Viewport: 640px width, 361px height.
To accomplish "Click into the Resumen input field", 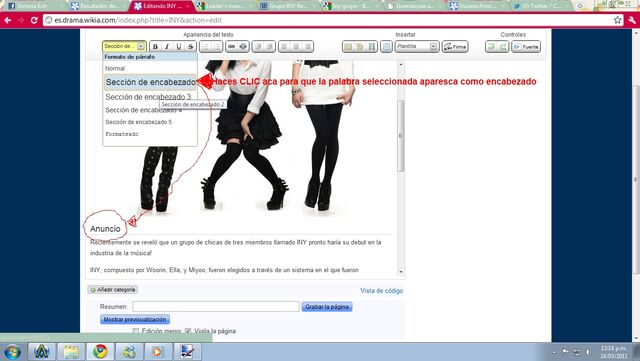I will [216, 307].
